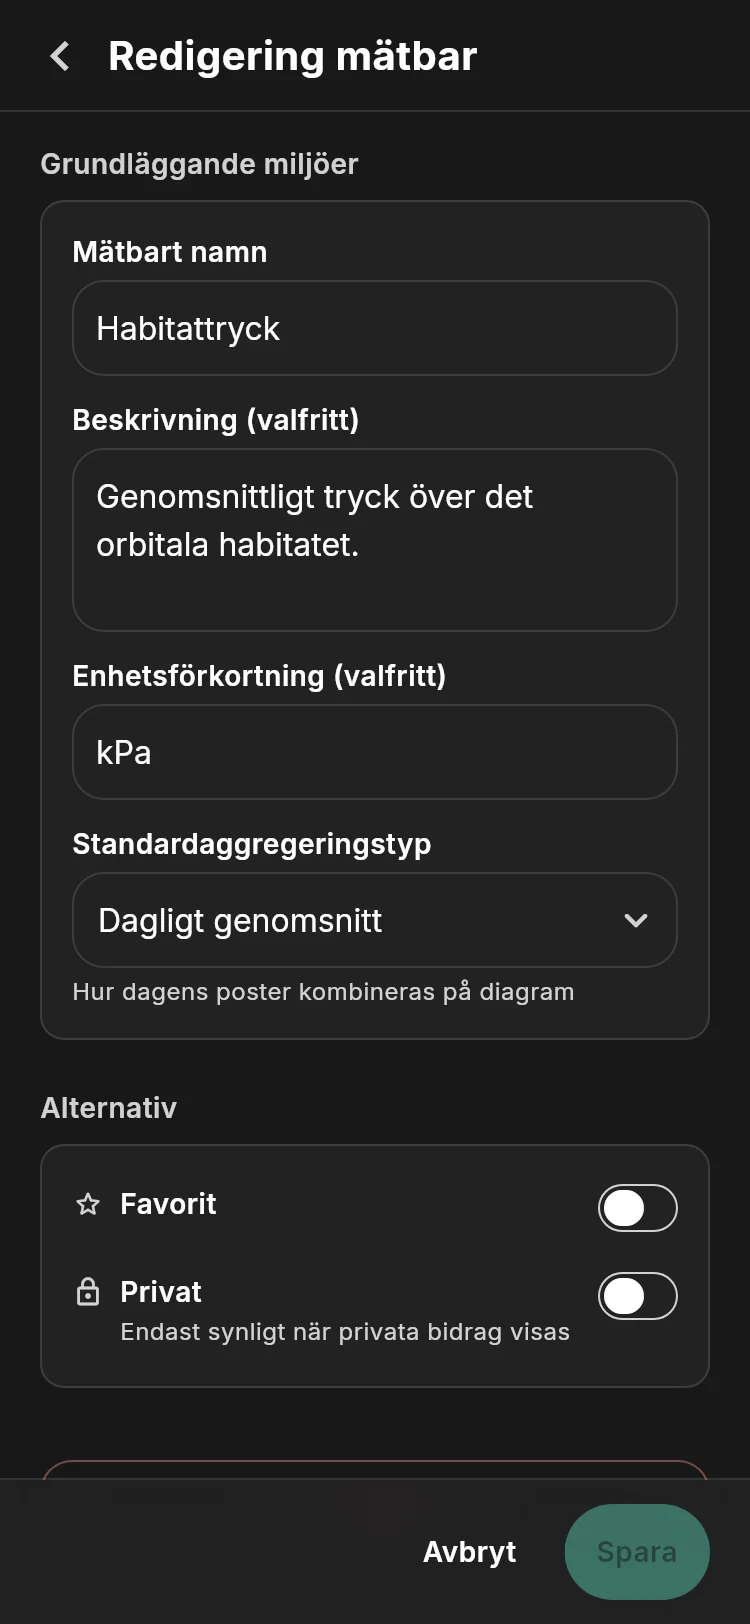
Task: Click the green Spara button
Action: (637, 1552)
